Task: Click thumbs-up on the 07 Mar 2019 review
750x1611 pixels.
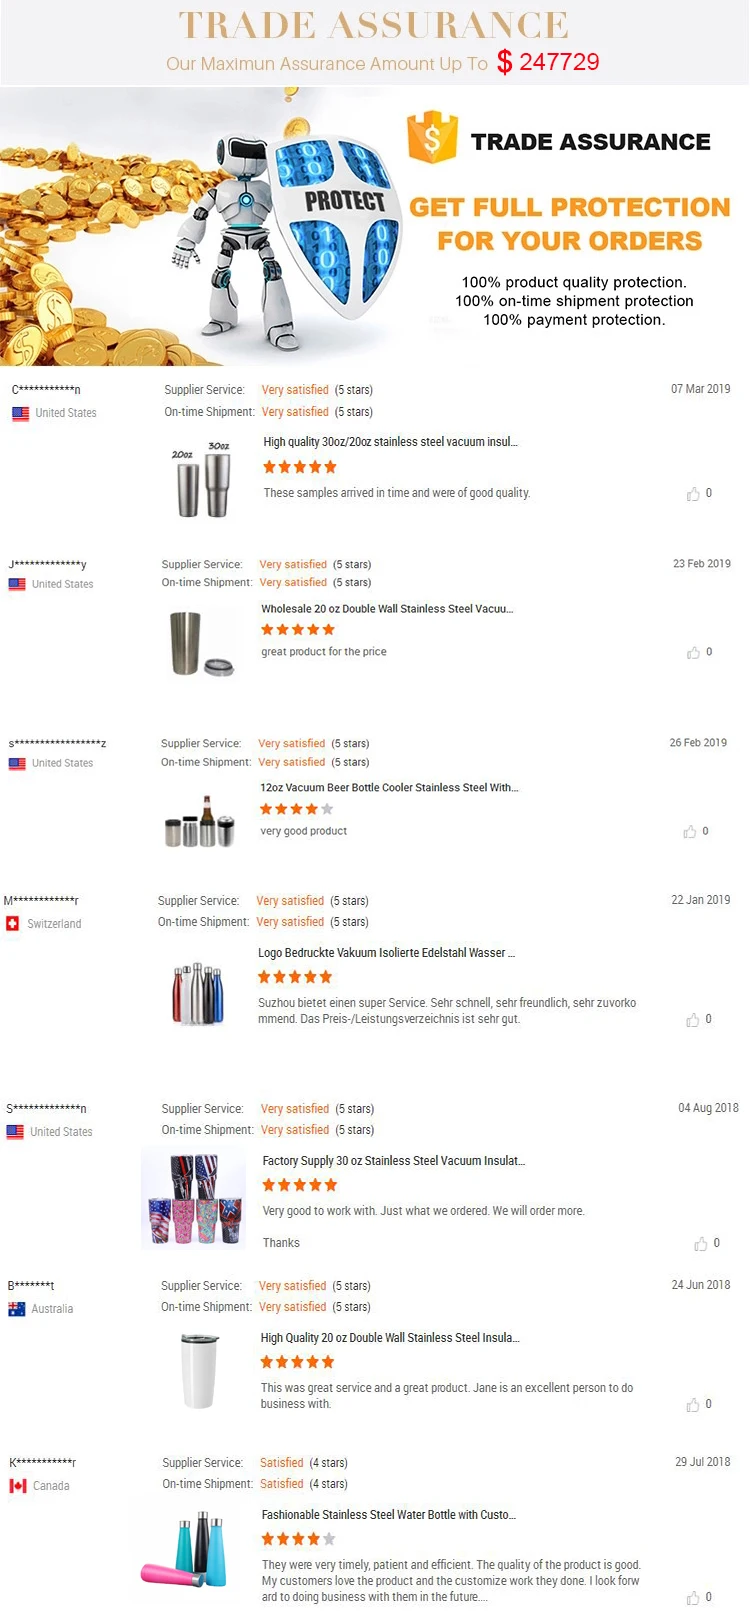Action: click(693, 494)
